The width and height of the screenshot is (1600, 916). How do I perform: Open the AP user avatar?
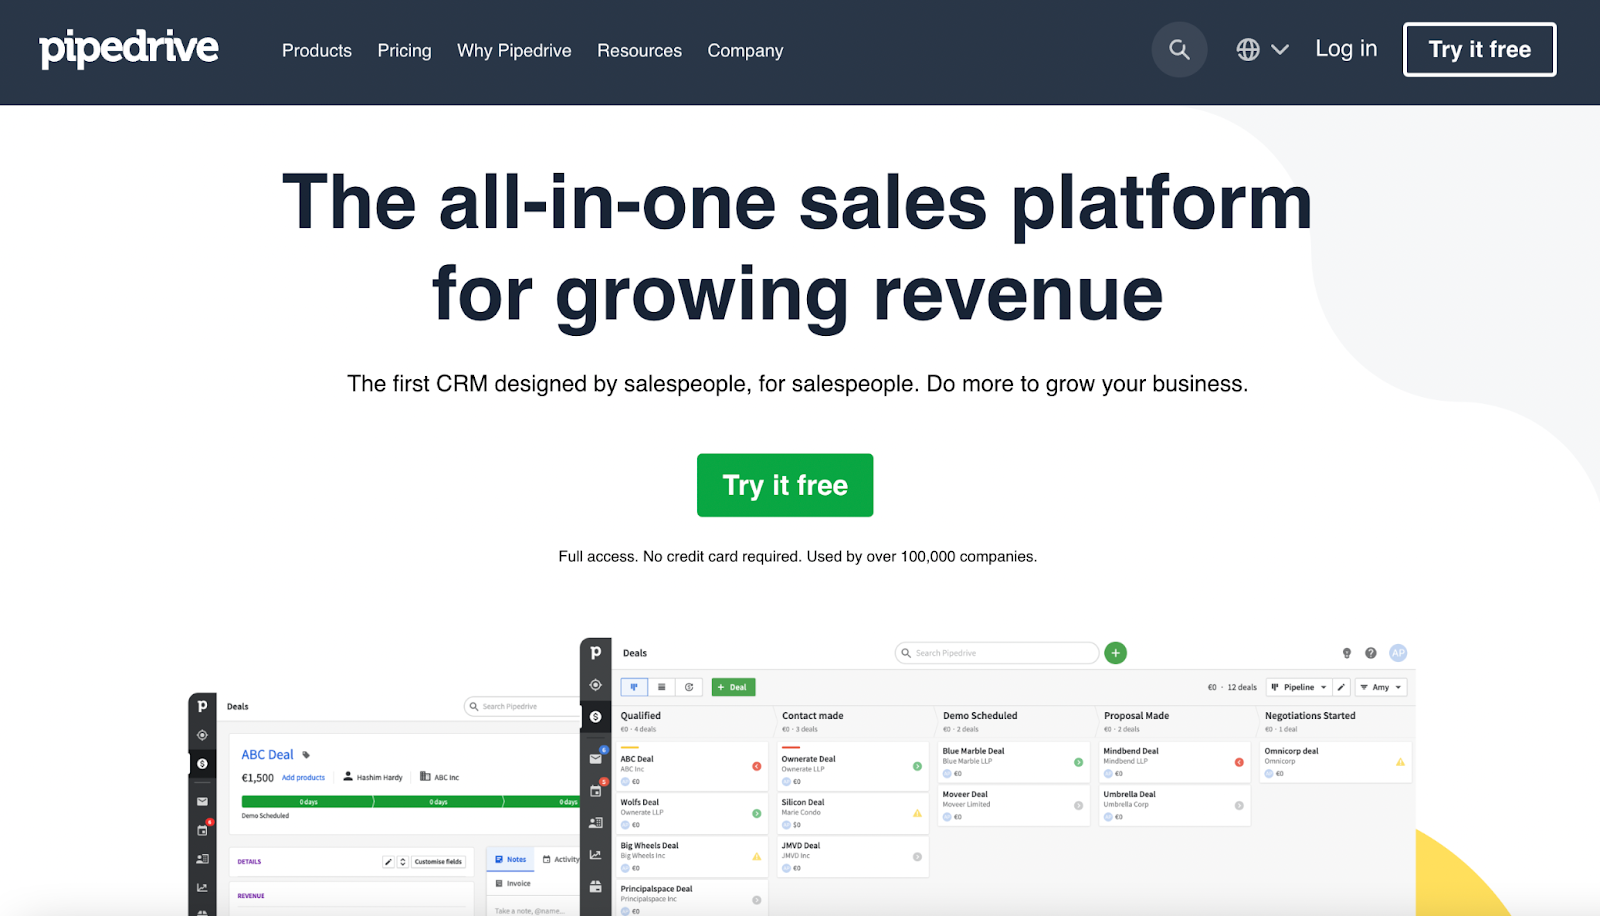pyautogui.click(x=1398, y=653)
